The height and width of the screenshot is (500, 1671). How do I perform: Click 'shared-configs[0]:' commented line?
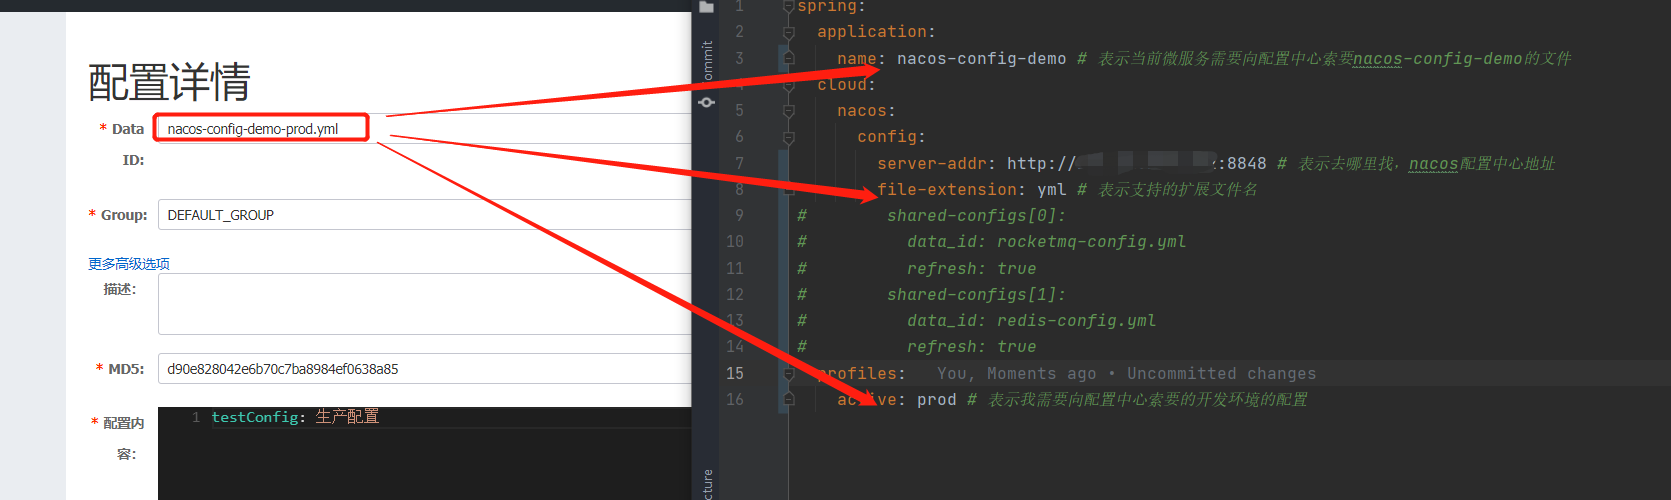click(x=976, y=216)
